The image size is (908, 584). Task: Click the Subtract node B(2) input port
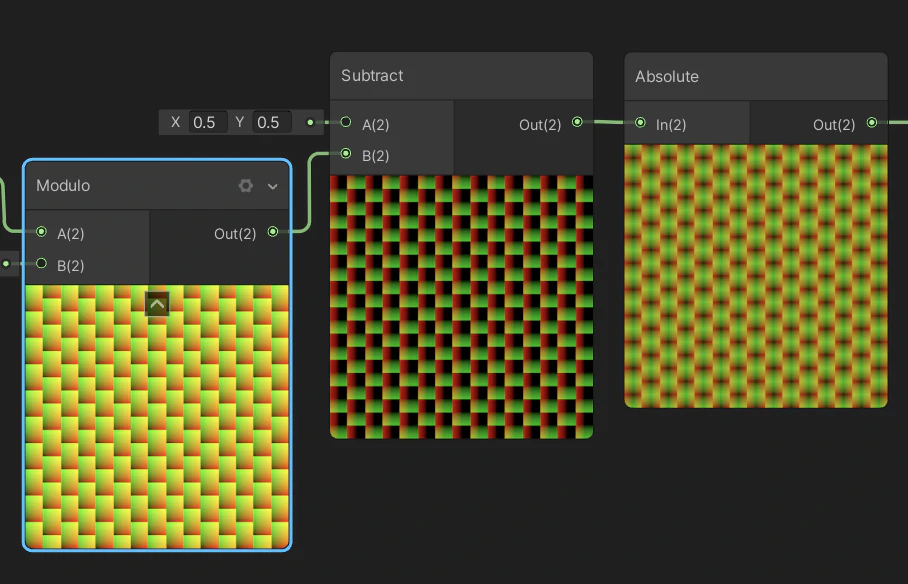346,154
